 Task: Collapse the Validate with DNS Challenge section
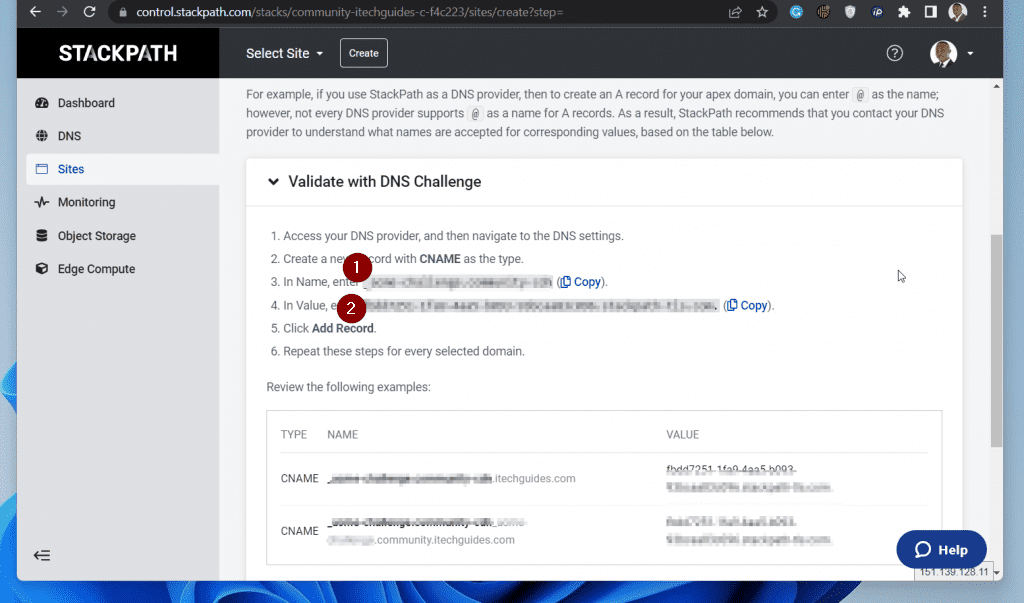pyautogui.click(x=274, y=182)
